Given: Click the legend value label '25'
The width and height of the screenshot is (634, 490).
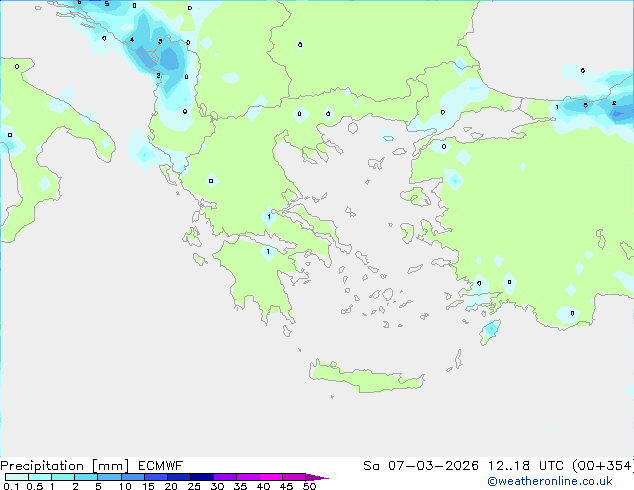Looking at the screenshot, I should pos(194,486).
